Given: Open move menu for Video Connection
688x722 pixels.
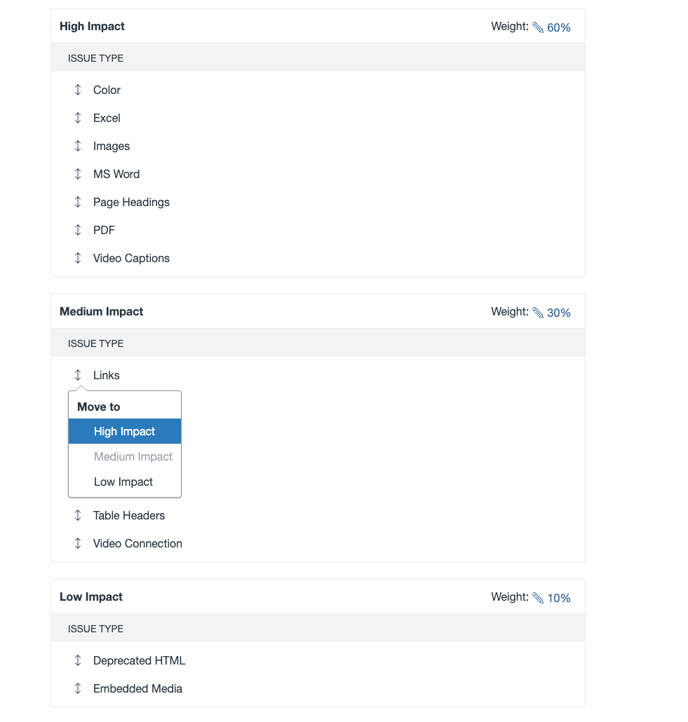Looking at the screenshot, I should [x=78, y=544].
